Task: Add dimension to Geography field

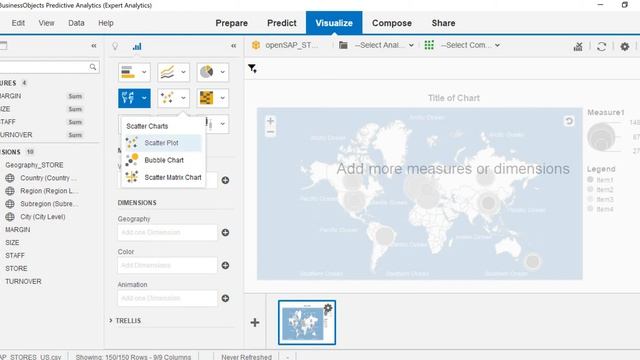Action: 225,232
